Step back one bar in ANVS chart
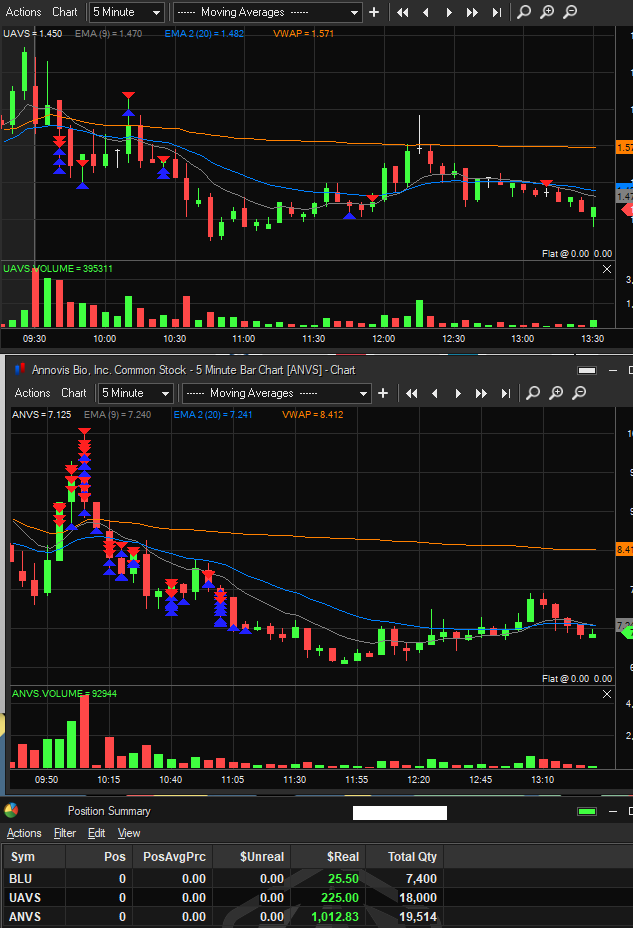The image size is (633, 928). pos(435,393)
